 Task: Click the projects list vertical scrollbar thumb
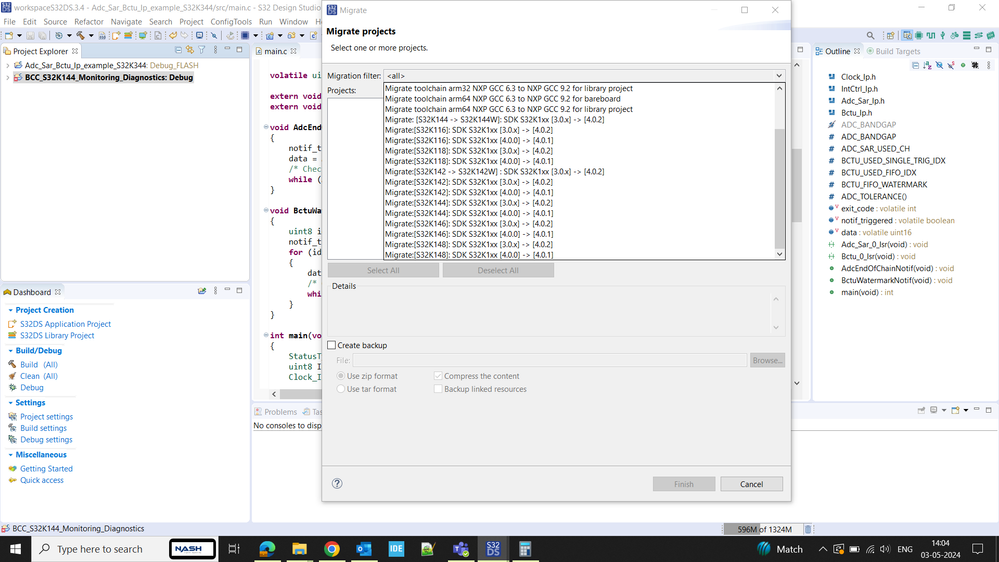click(779, 188)
